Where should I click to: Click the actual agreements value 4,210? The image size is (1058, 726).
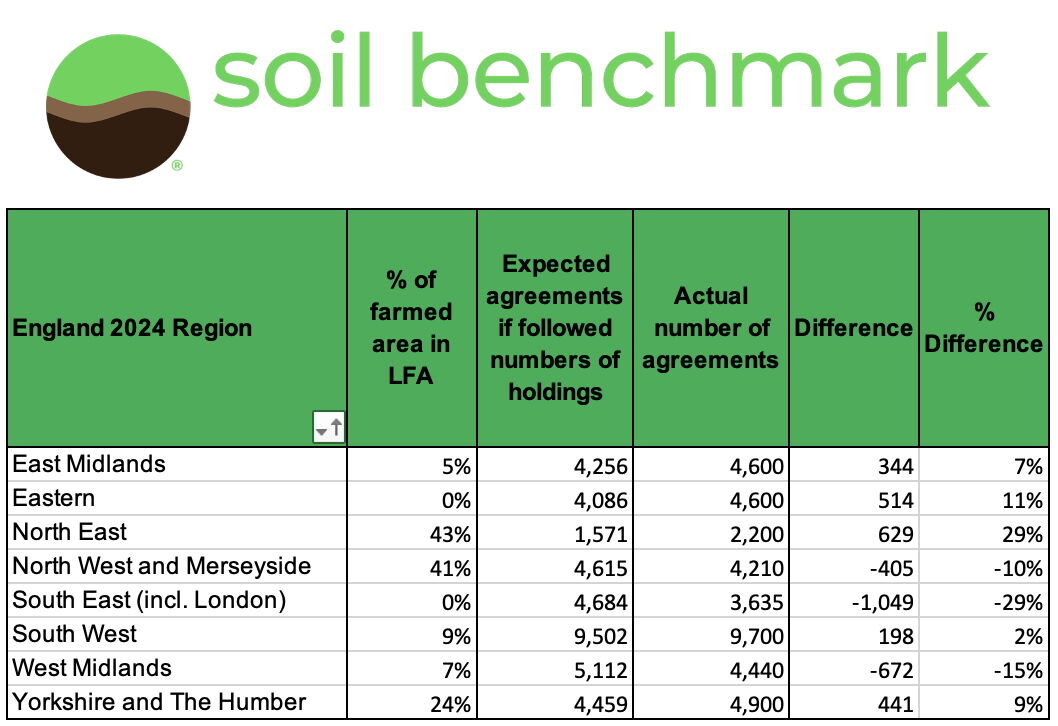click(711, 566)
